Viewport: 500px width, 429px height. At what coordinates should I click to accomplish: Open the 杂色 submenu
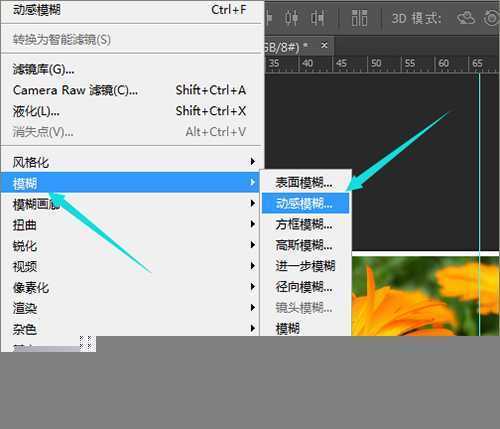[x=130, y=329]
